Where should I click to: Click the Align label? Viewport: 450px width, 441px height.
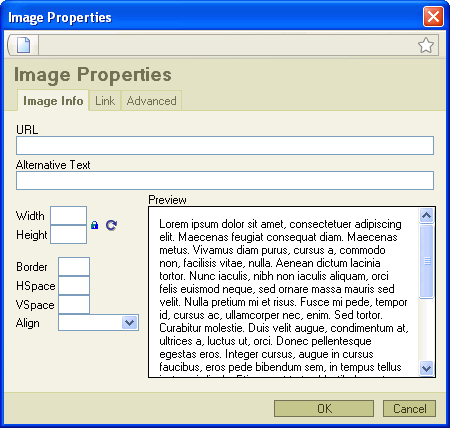pos(28,323)
